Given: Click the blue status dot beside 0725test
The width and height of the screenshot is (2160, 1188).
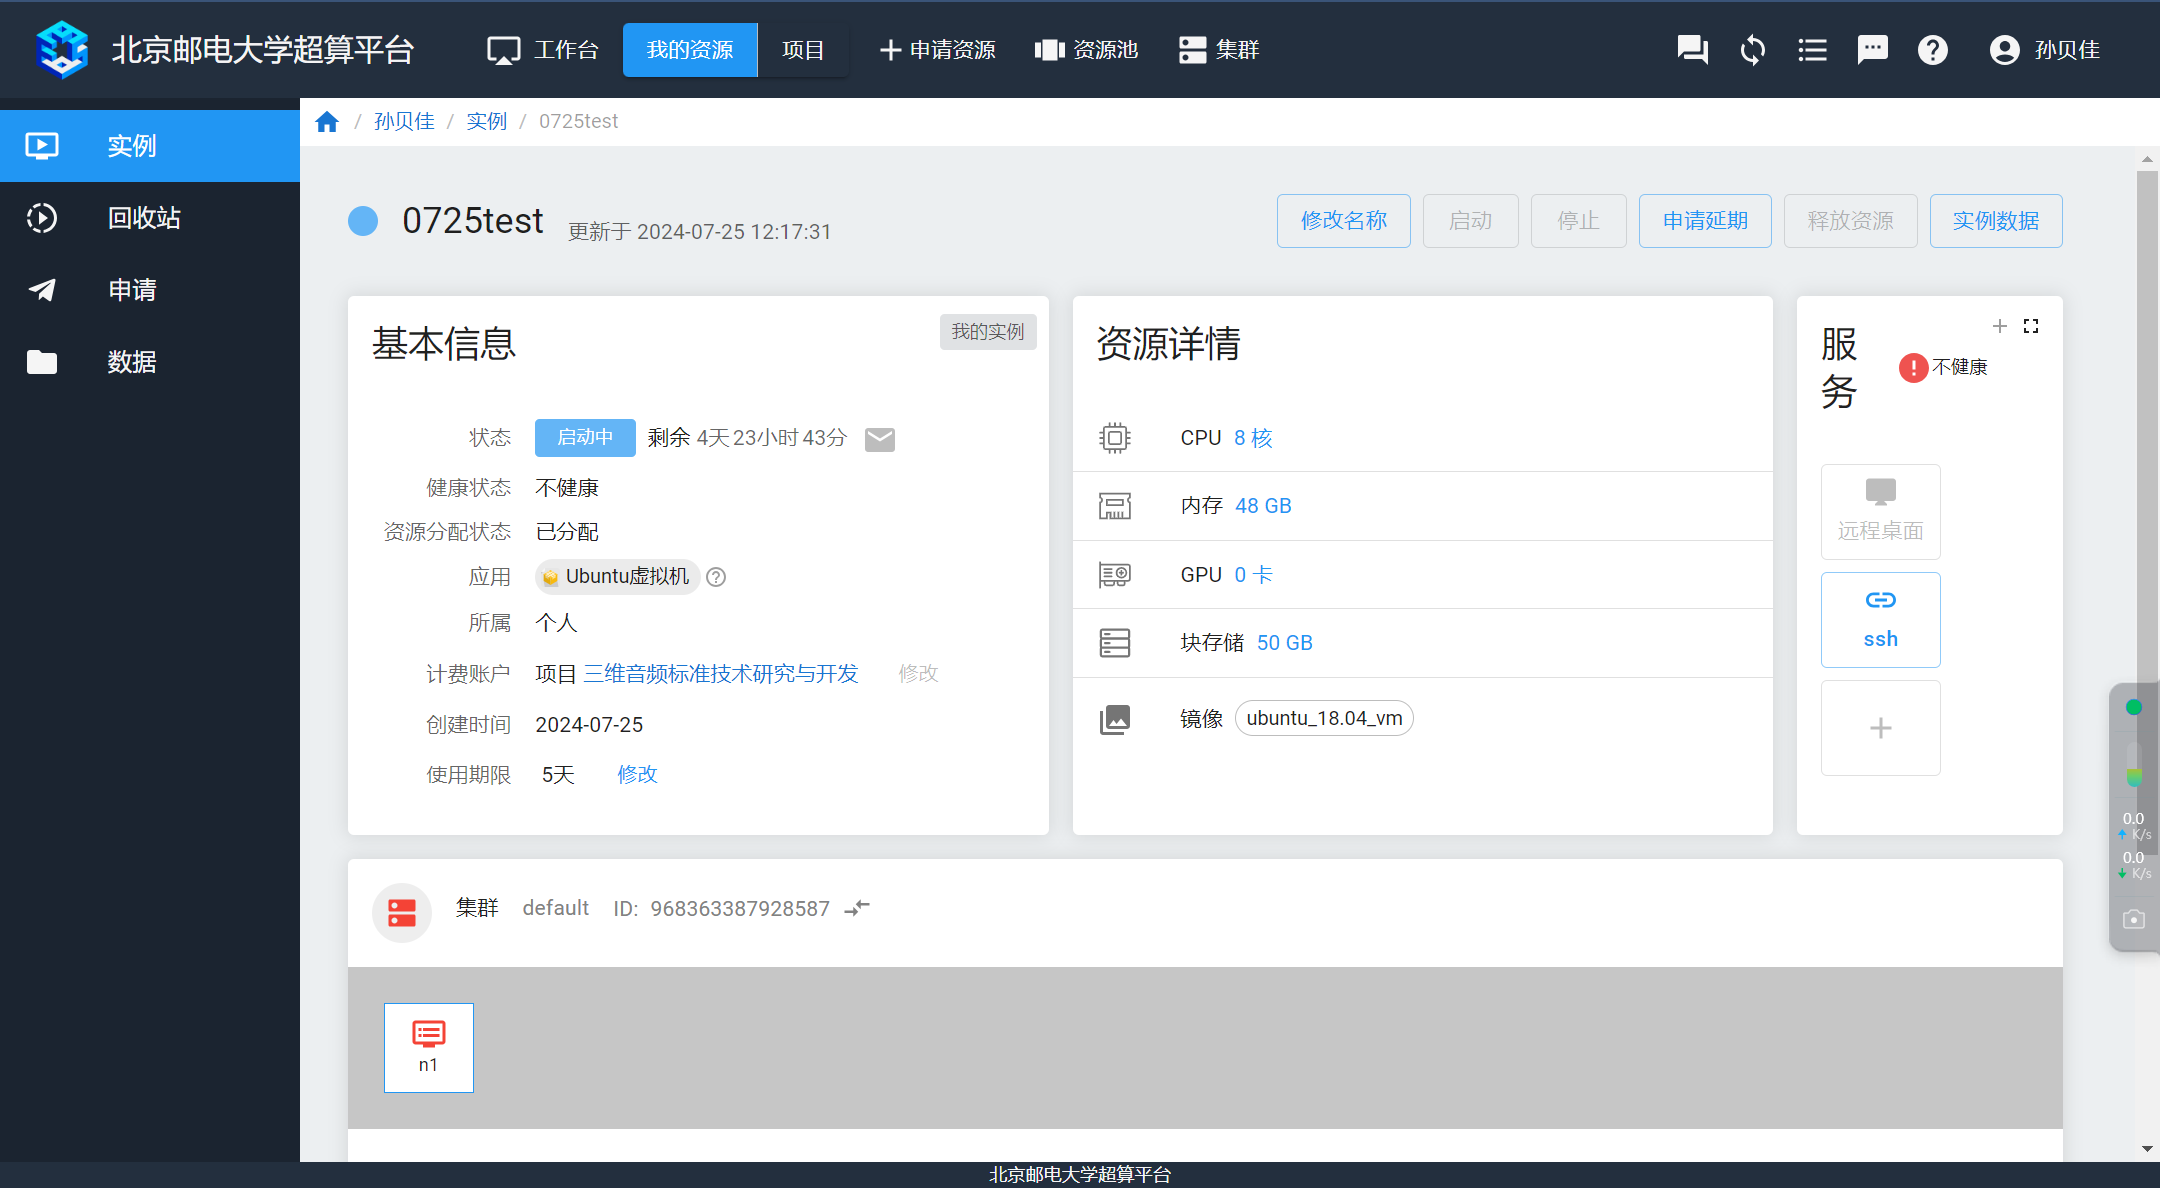Looking at the screenshot, I should [x=363, y=221].
